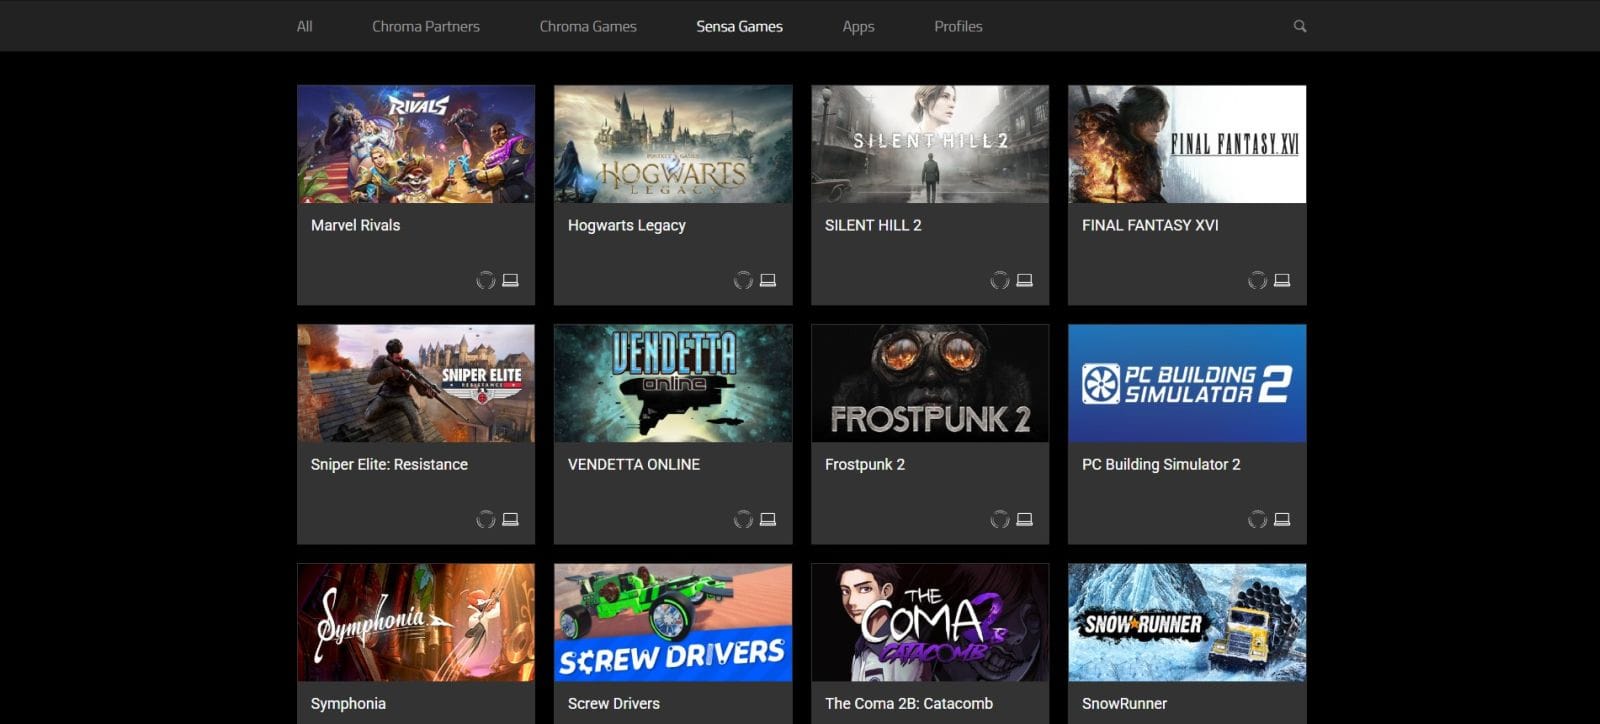Click the "FINAL FANTASY XVI" title text
Viewport: 1600px width, 724px height.
pyautogui.click(x=1150, y=225)
